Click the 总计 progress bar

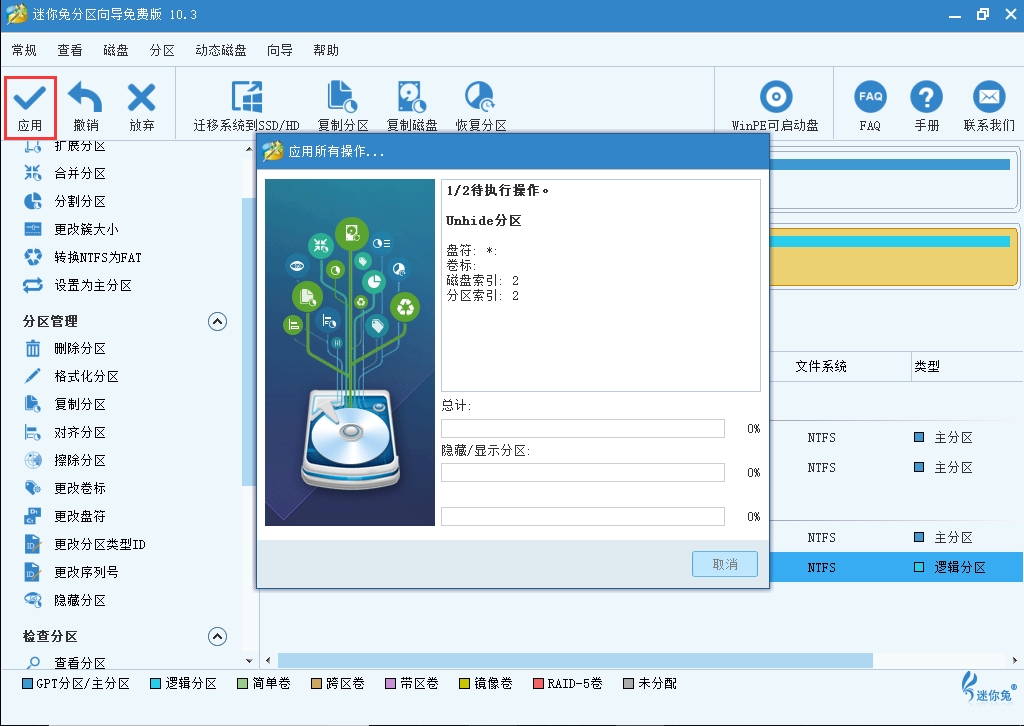click(x=583, y=428)
